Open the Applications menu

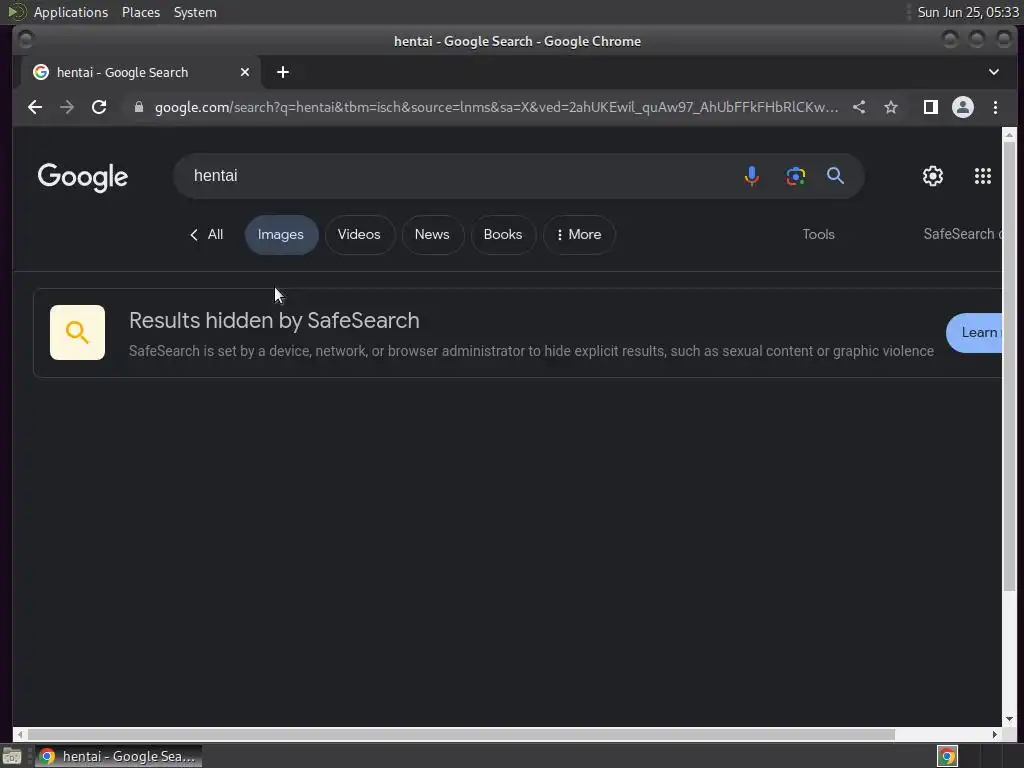71,12
